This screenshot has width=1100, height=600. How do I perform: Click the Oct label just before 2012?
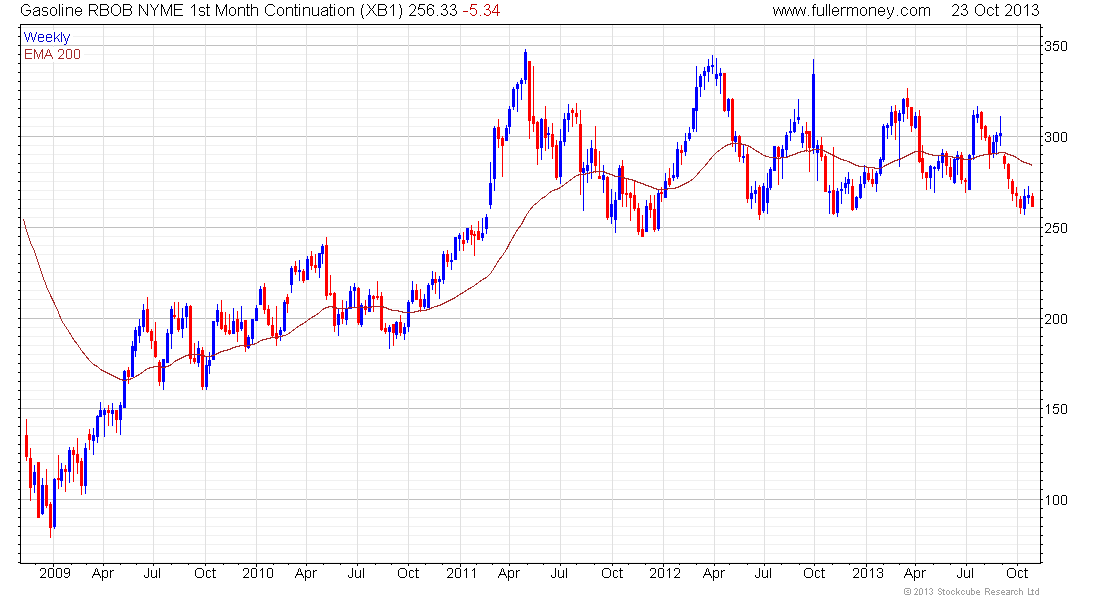[x=612, y=573]
